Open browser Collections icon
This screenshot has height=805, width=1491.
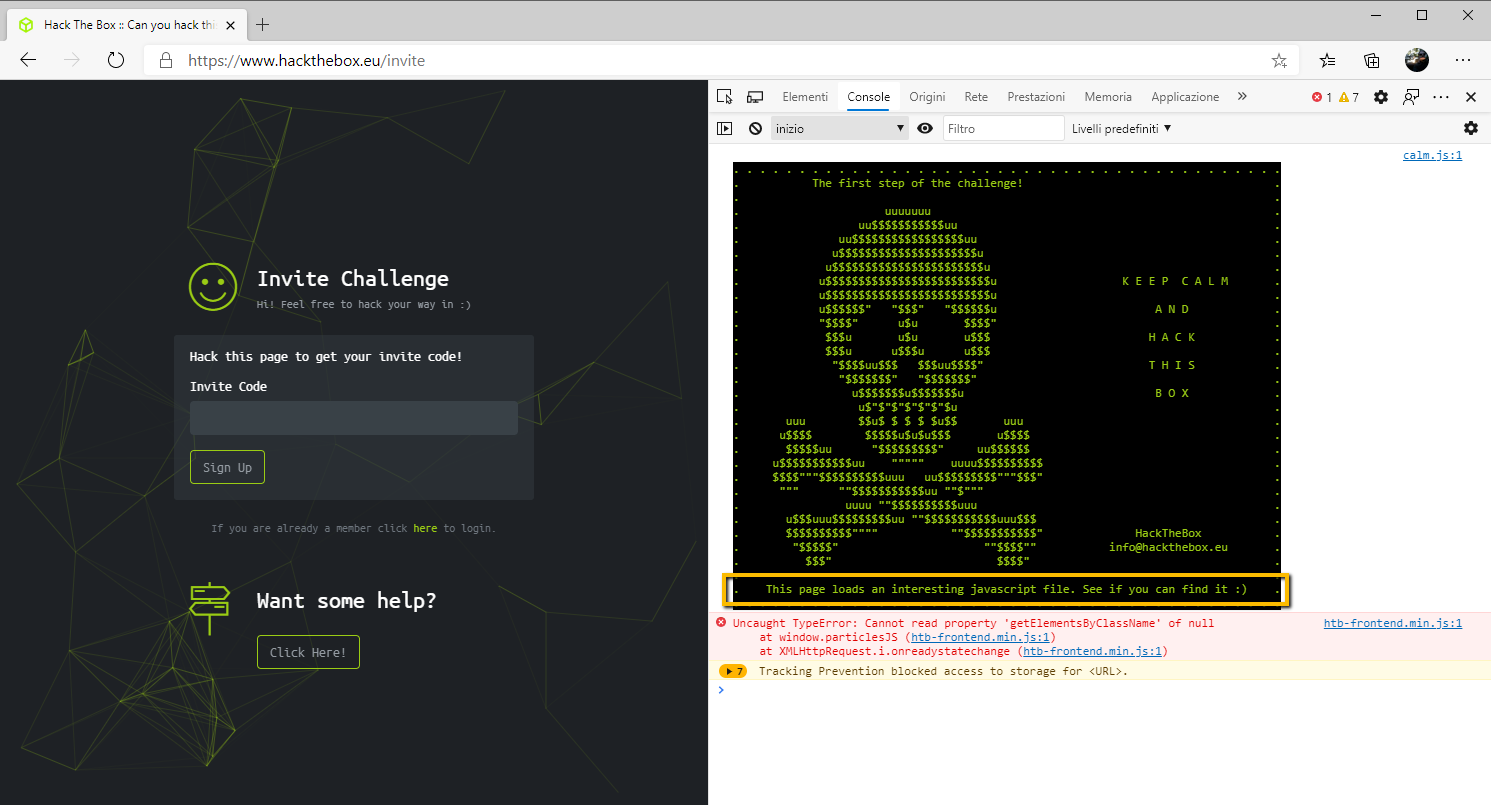tap(1372, 60)
